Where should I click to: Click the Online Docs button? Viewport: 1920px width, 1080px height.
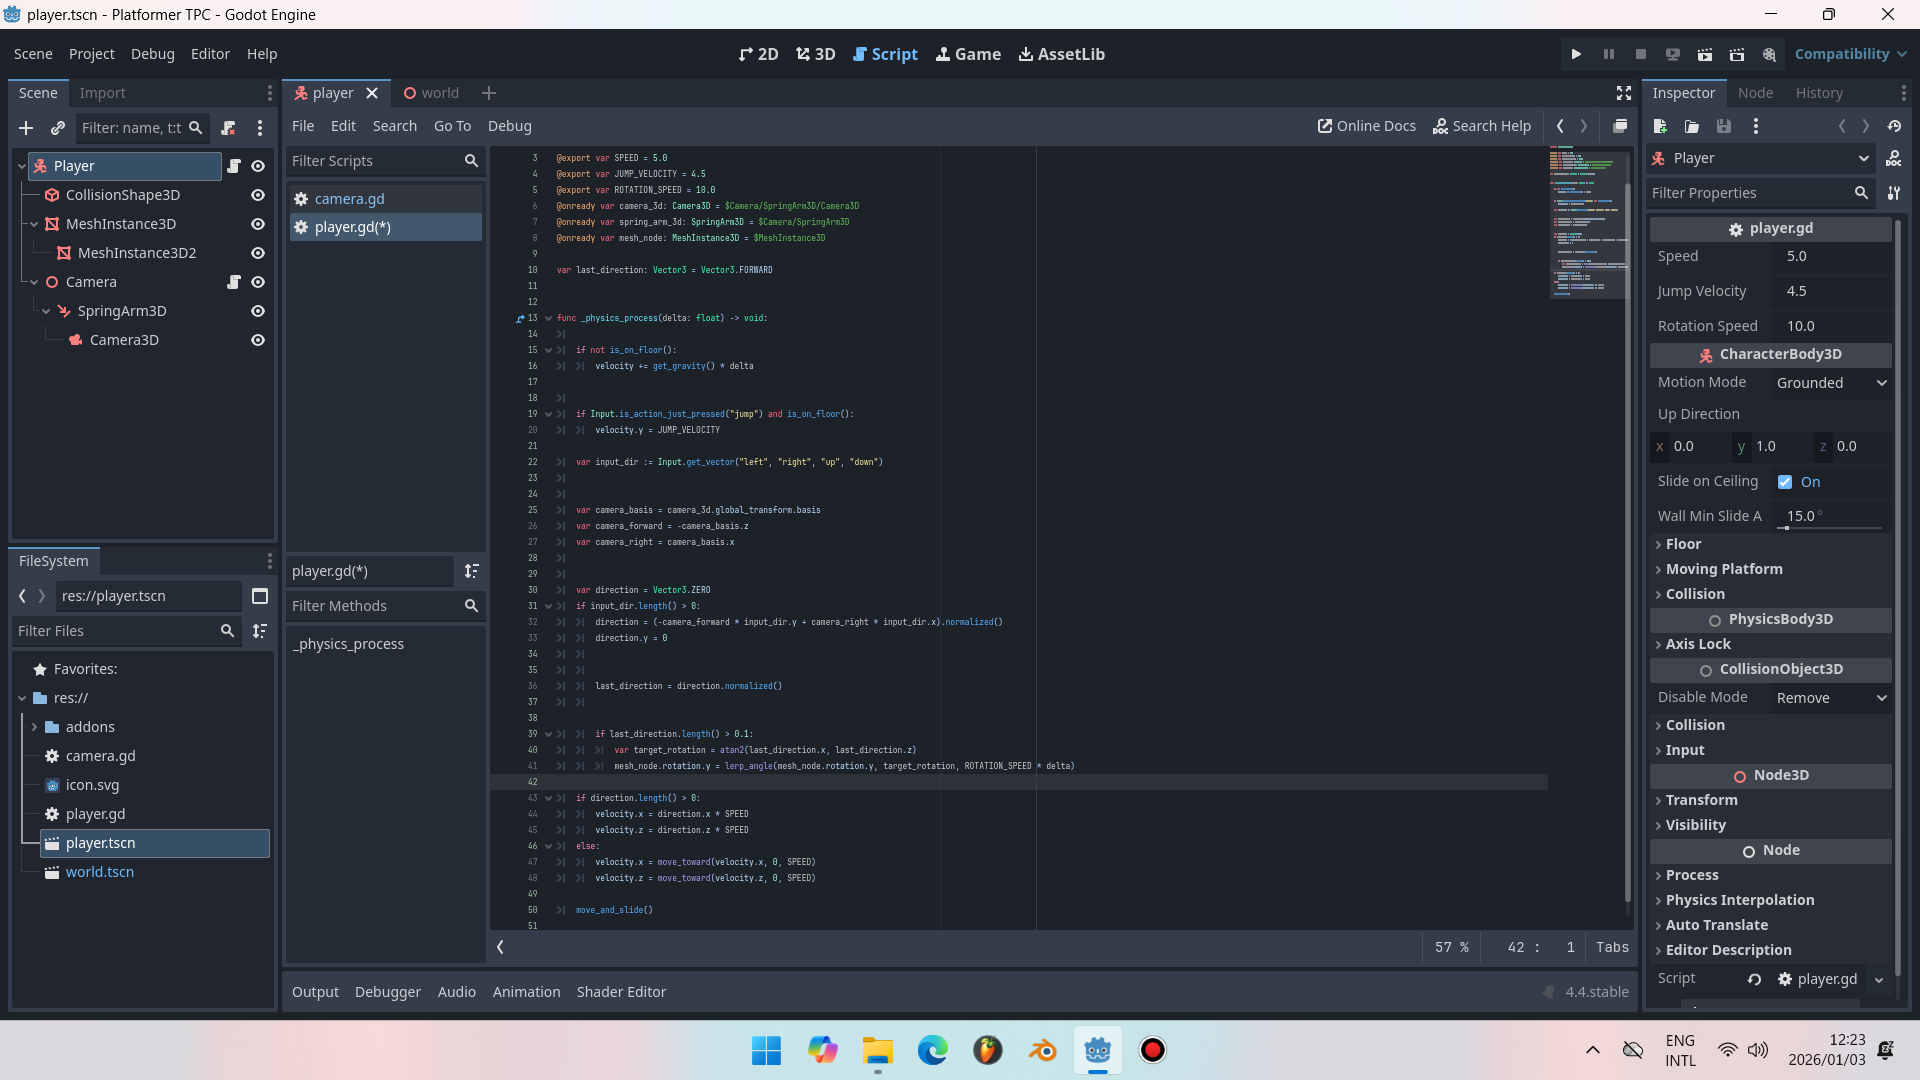[x=1366, y=126]
